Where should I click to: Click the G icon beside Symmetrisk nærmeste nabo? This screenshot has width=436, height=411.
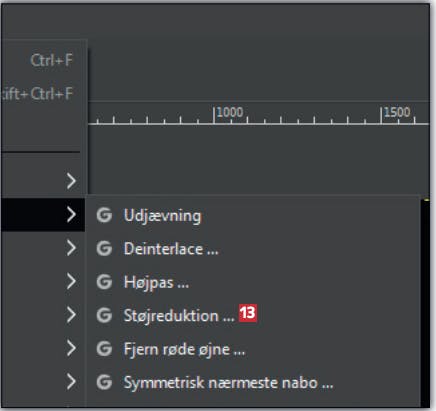104,382
